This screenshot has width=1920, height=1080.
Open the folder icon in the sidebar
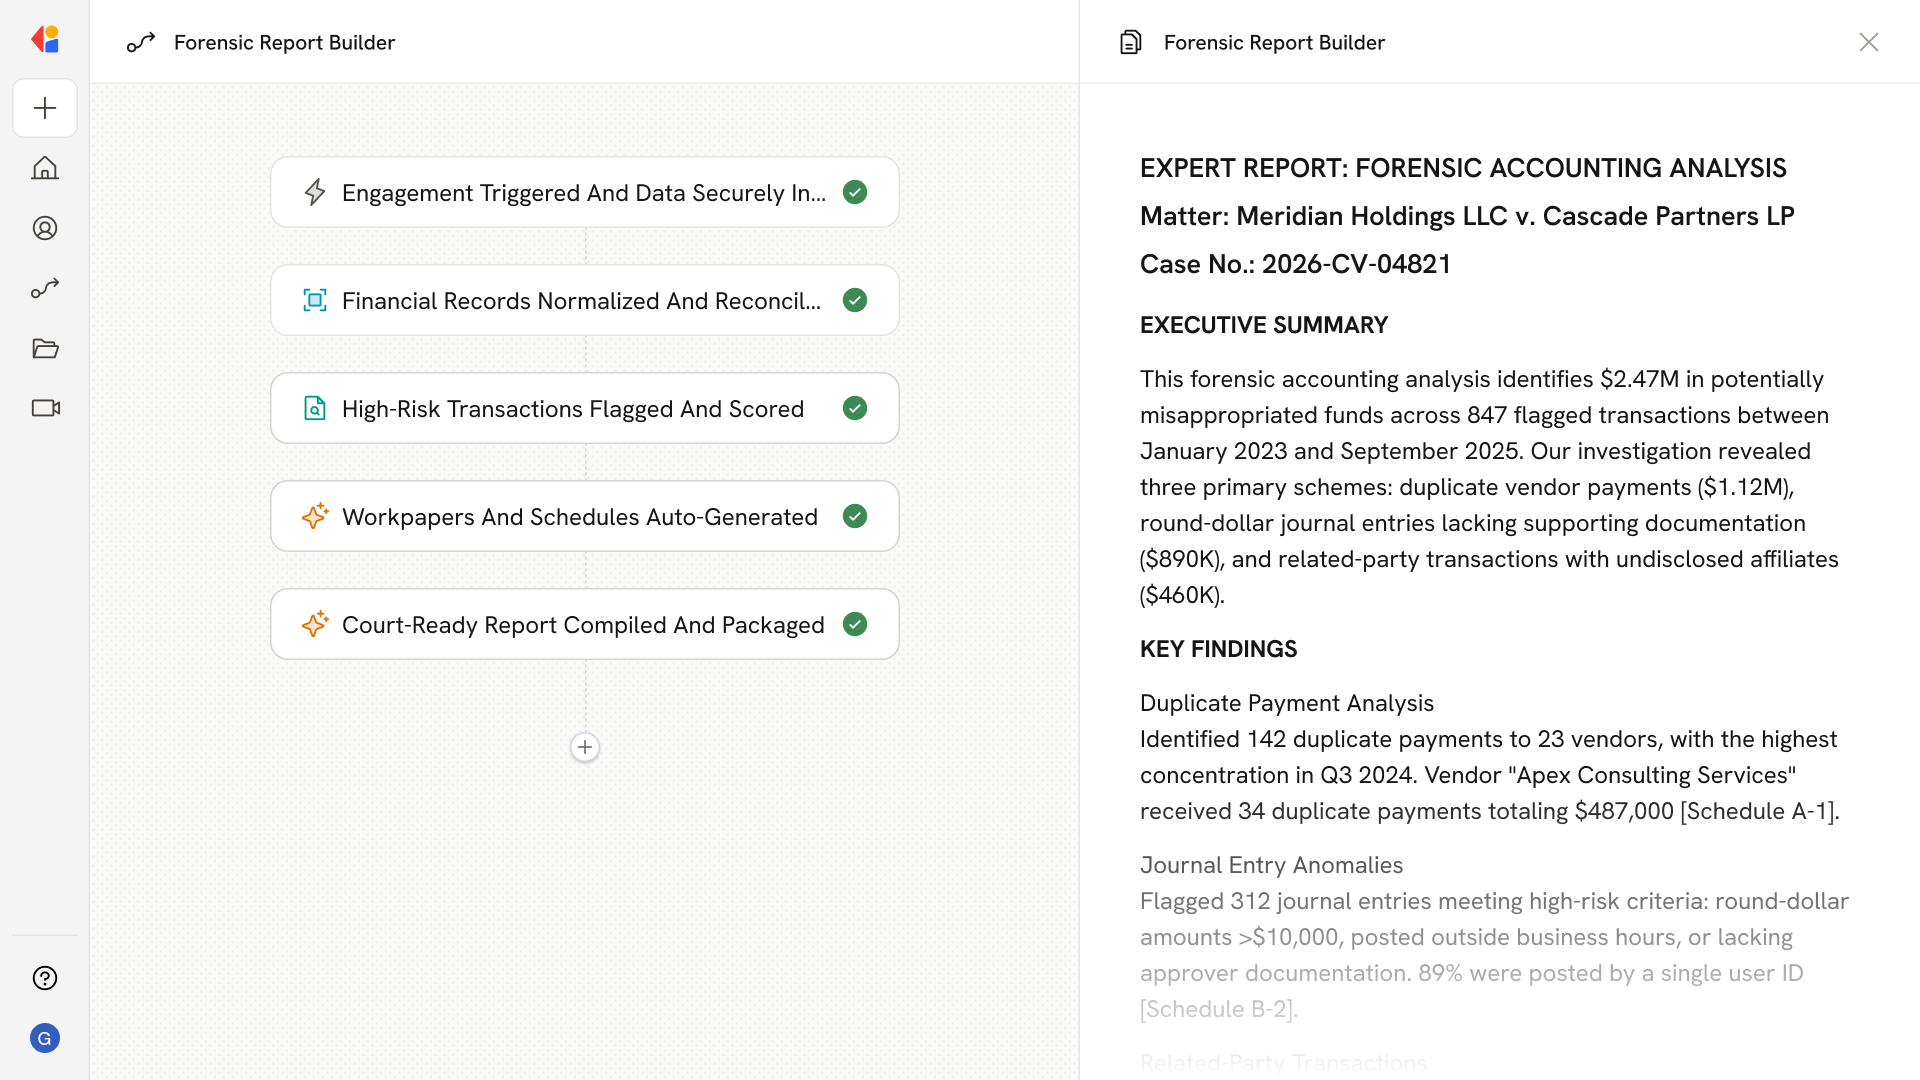click(45, 348)
